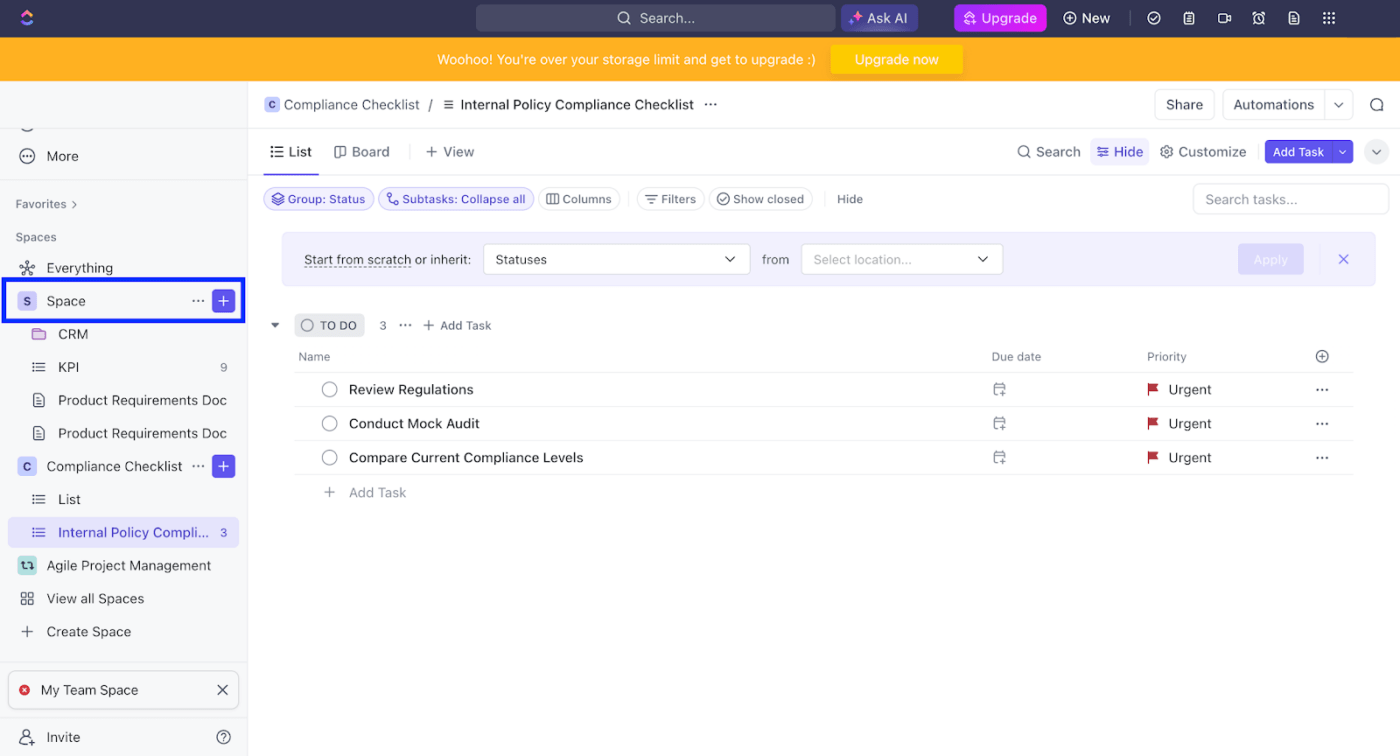
Task: Toggle the purple Hide button in view bar
Action: pos(1119,152)
